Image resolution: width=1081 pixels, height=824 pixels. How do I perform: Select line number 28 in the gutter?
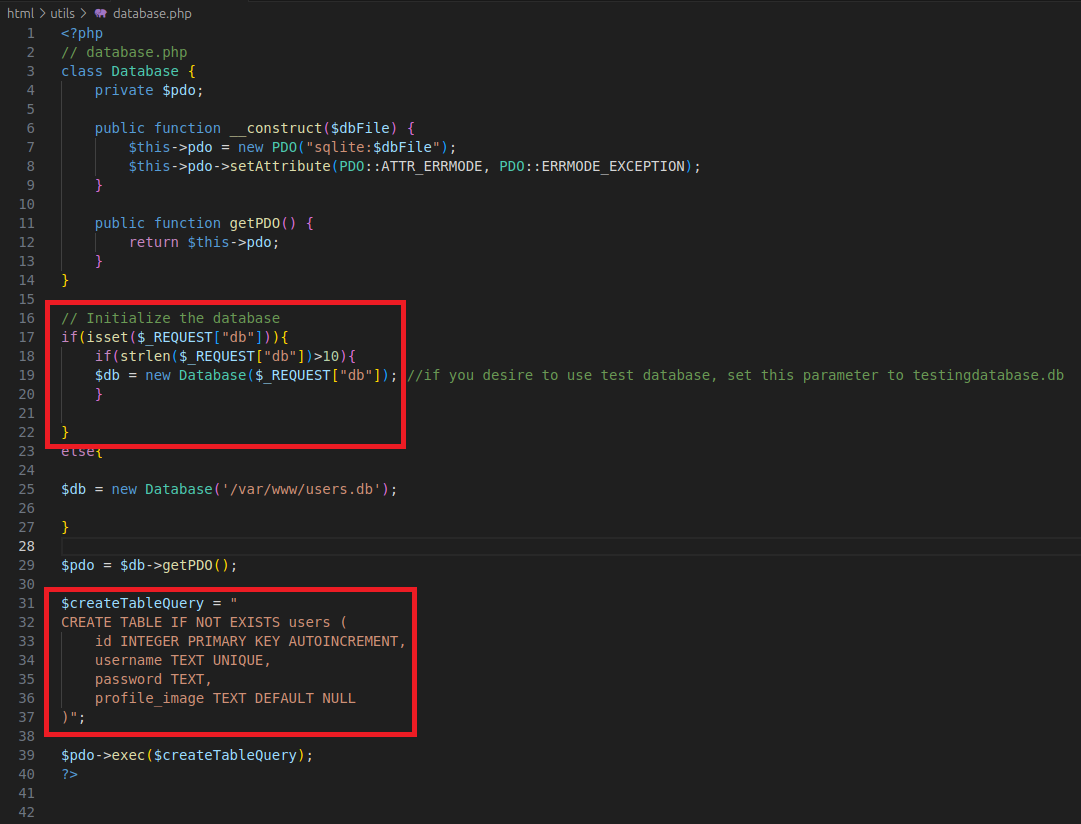click(26, 546)
